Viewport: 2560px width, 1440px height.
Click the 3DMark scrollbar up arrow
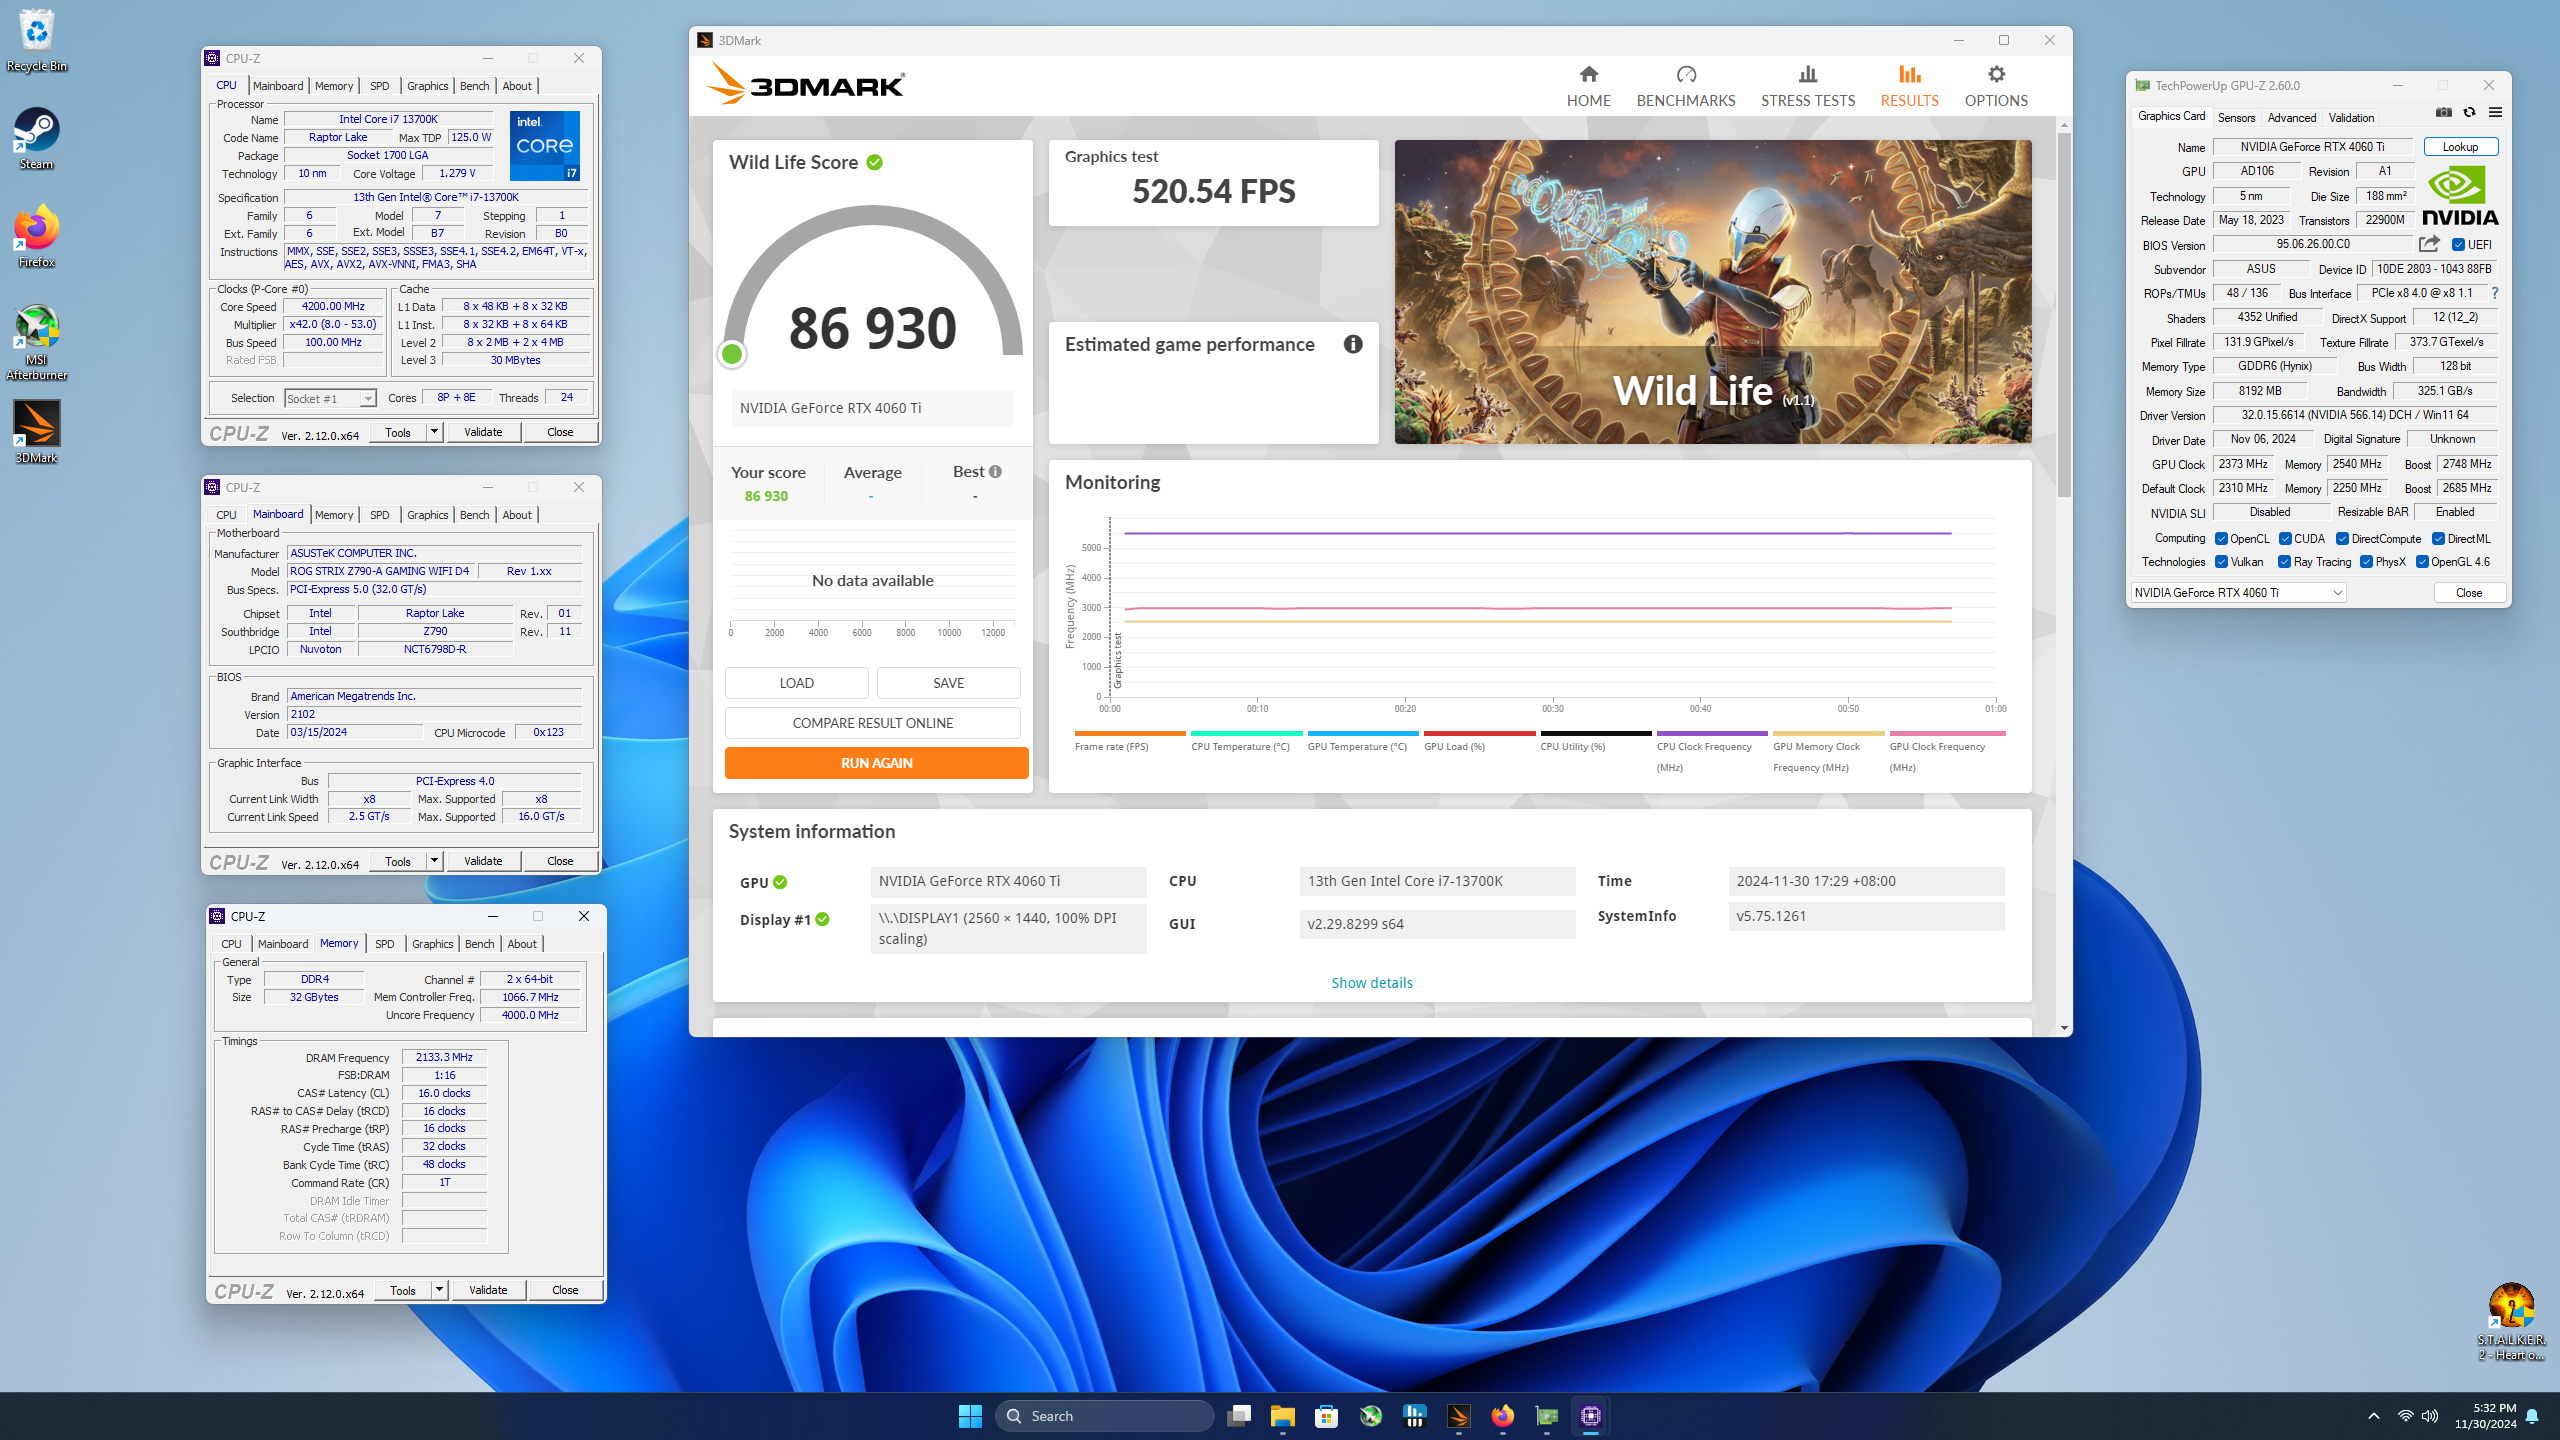point(2064,125)
